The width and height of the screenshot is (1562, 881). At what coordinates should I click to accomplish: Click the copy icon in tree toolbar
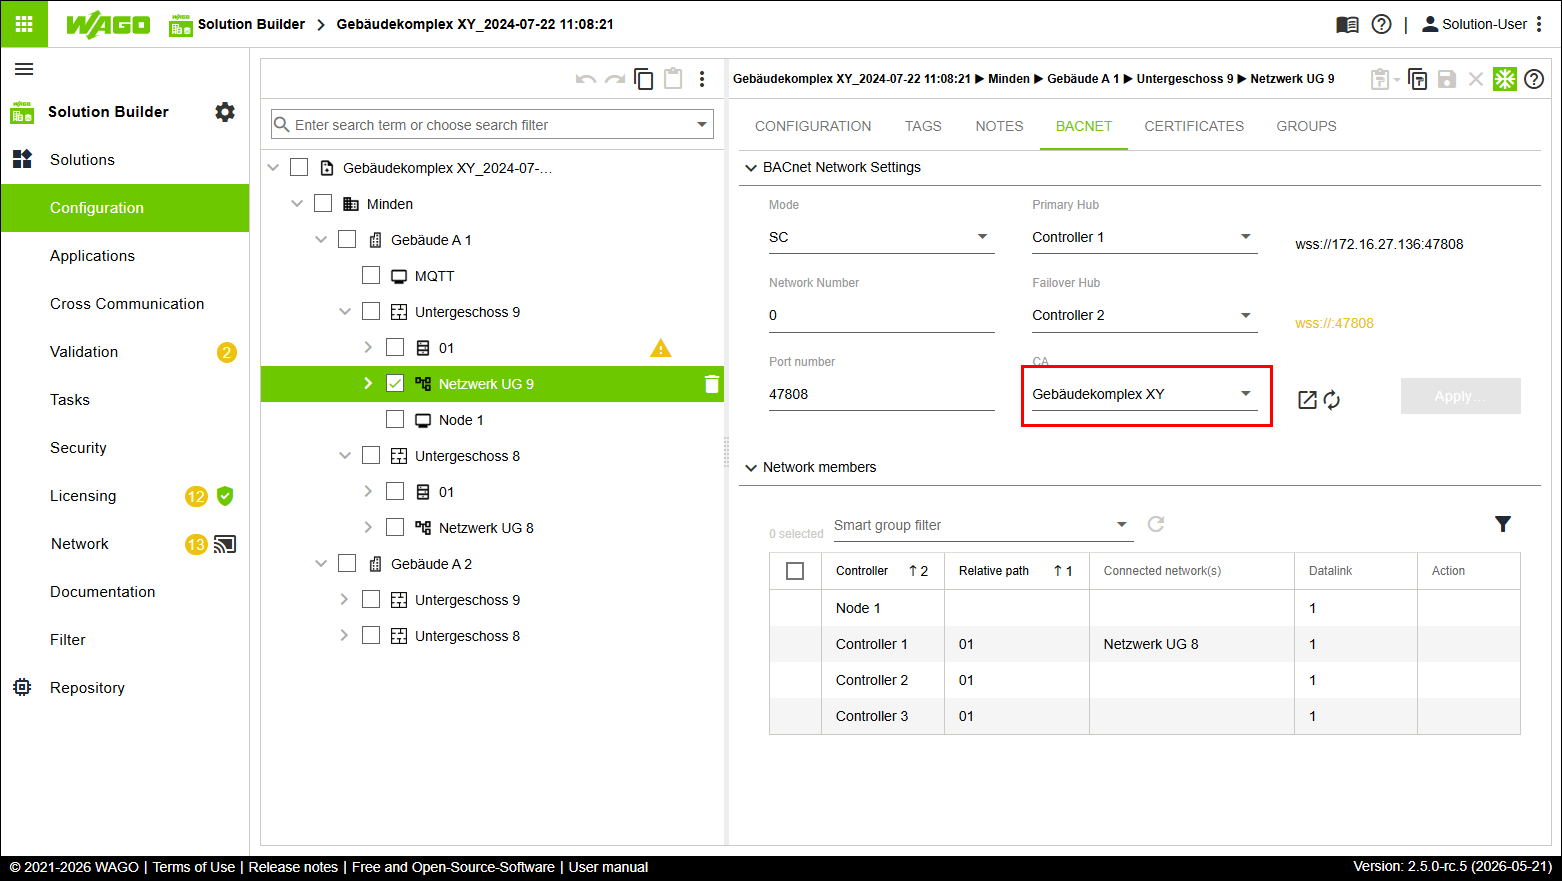(x=644, y=79)
